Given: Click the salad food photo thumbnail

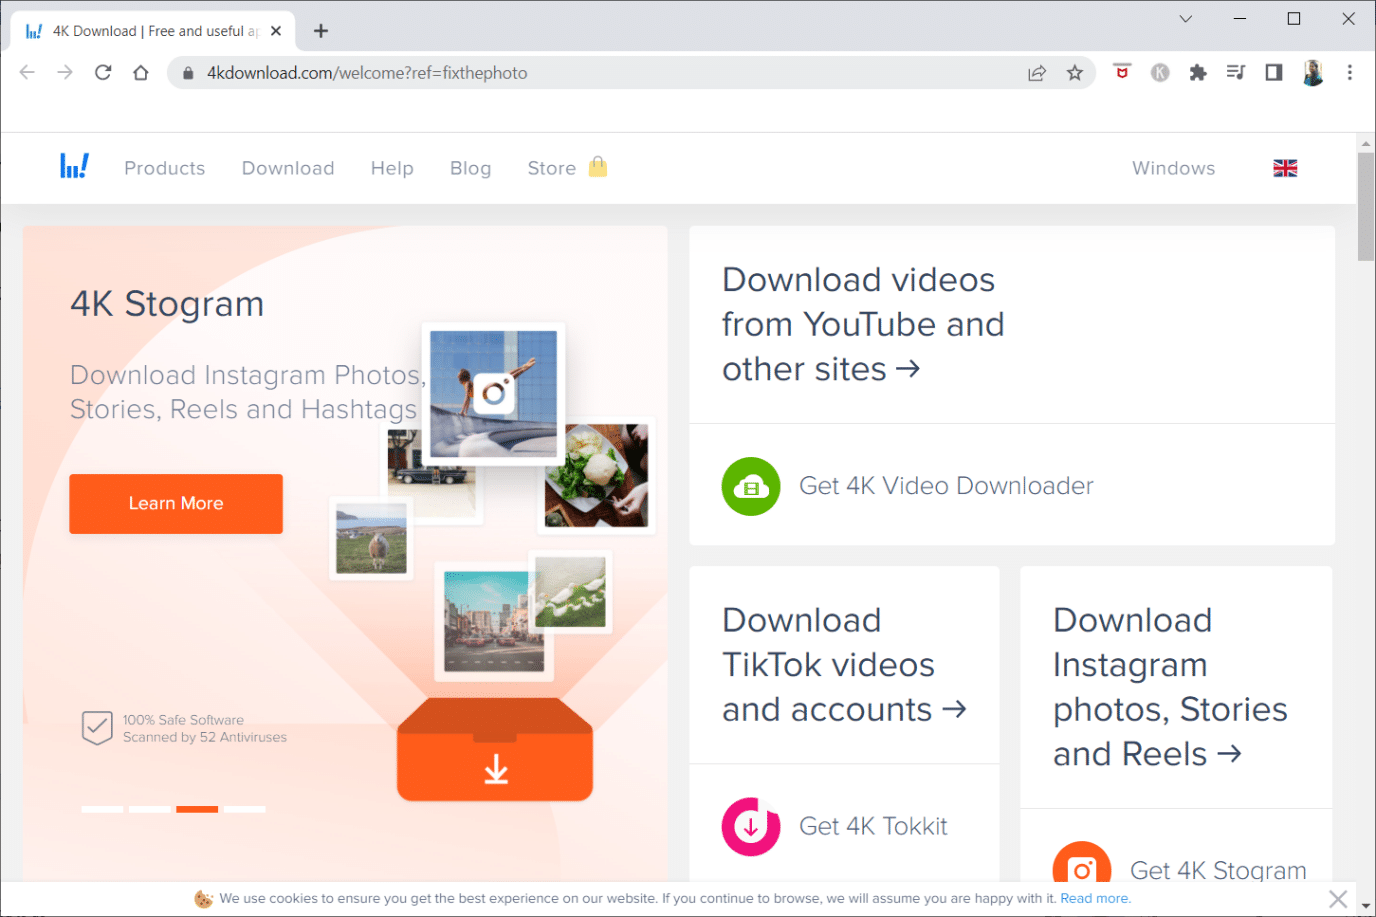Looking at the screenshot, I should coord(597,476).
